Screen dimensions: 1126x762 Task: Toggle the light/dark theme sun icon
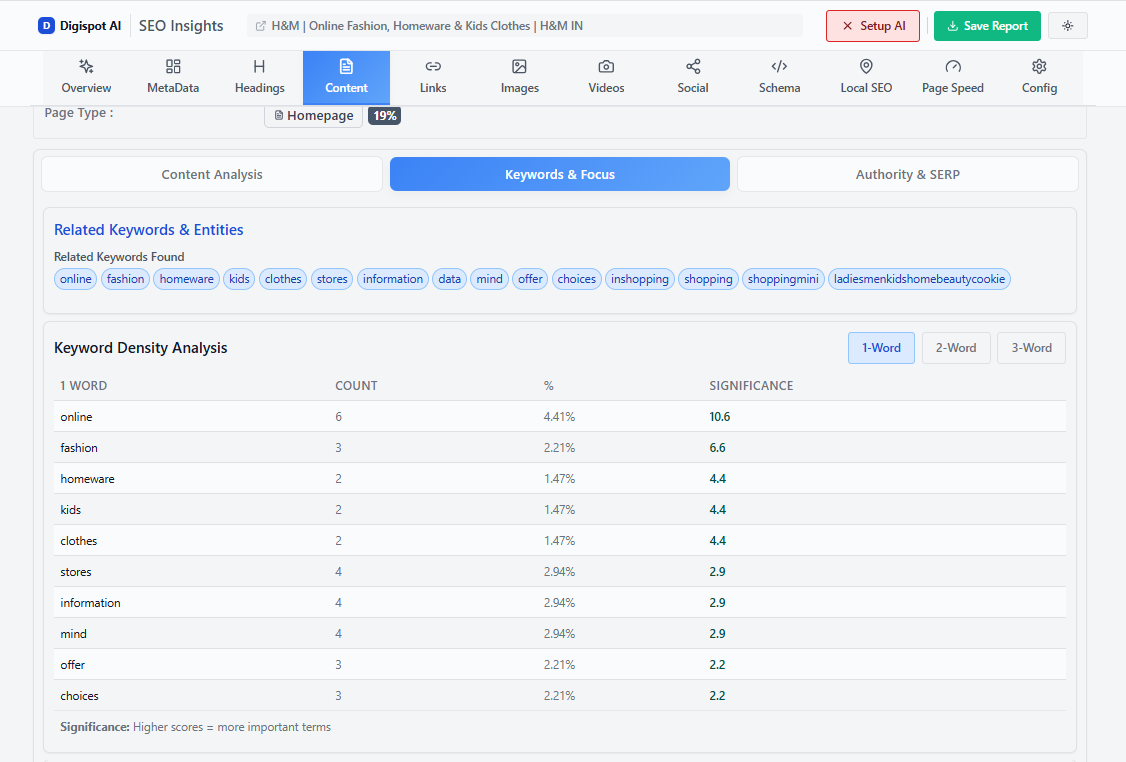1068,26
